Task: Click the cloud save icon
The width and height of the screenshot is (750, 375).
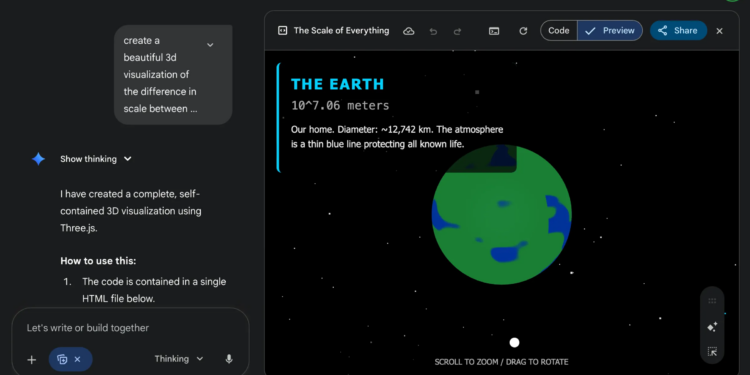Action: (x=408, y=31)
